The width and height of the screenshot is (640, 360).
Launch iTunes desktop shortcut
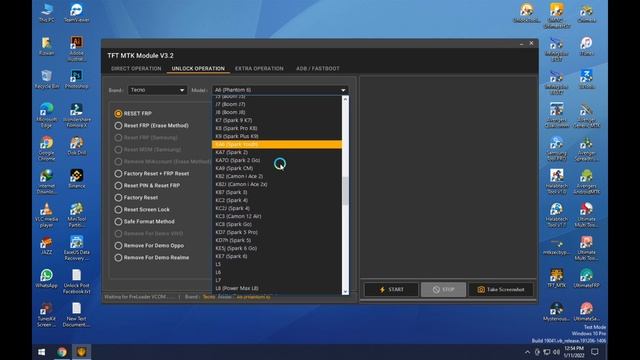point(587,46)
